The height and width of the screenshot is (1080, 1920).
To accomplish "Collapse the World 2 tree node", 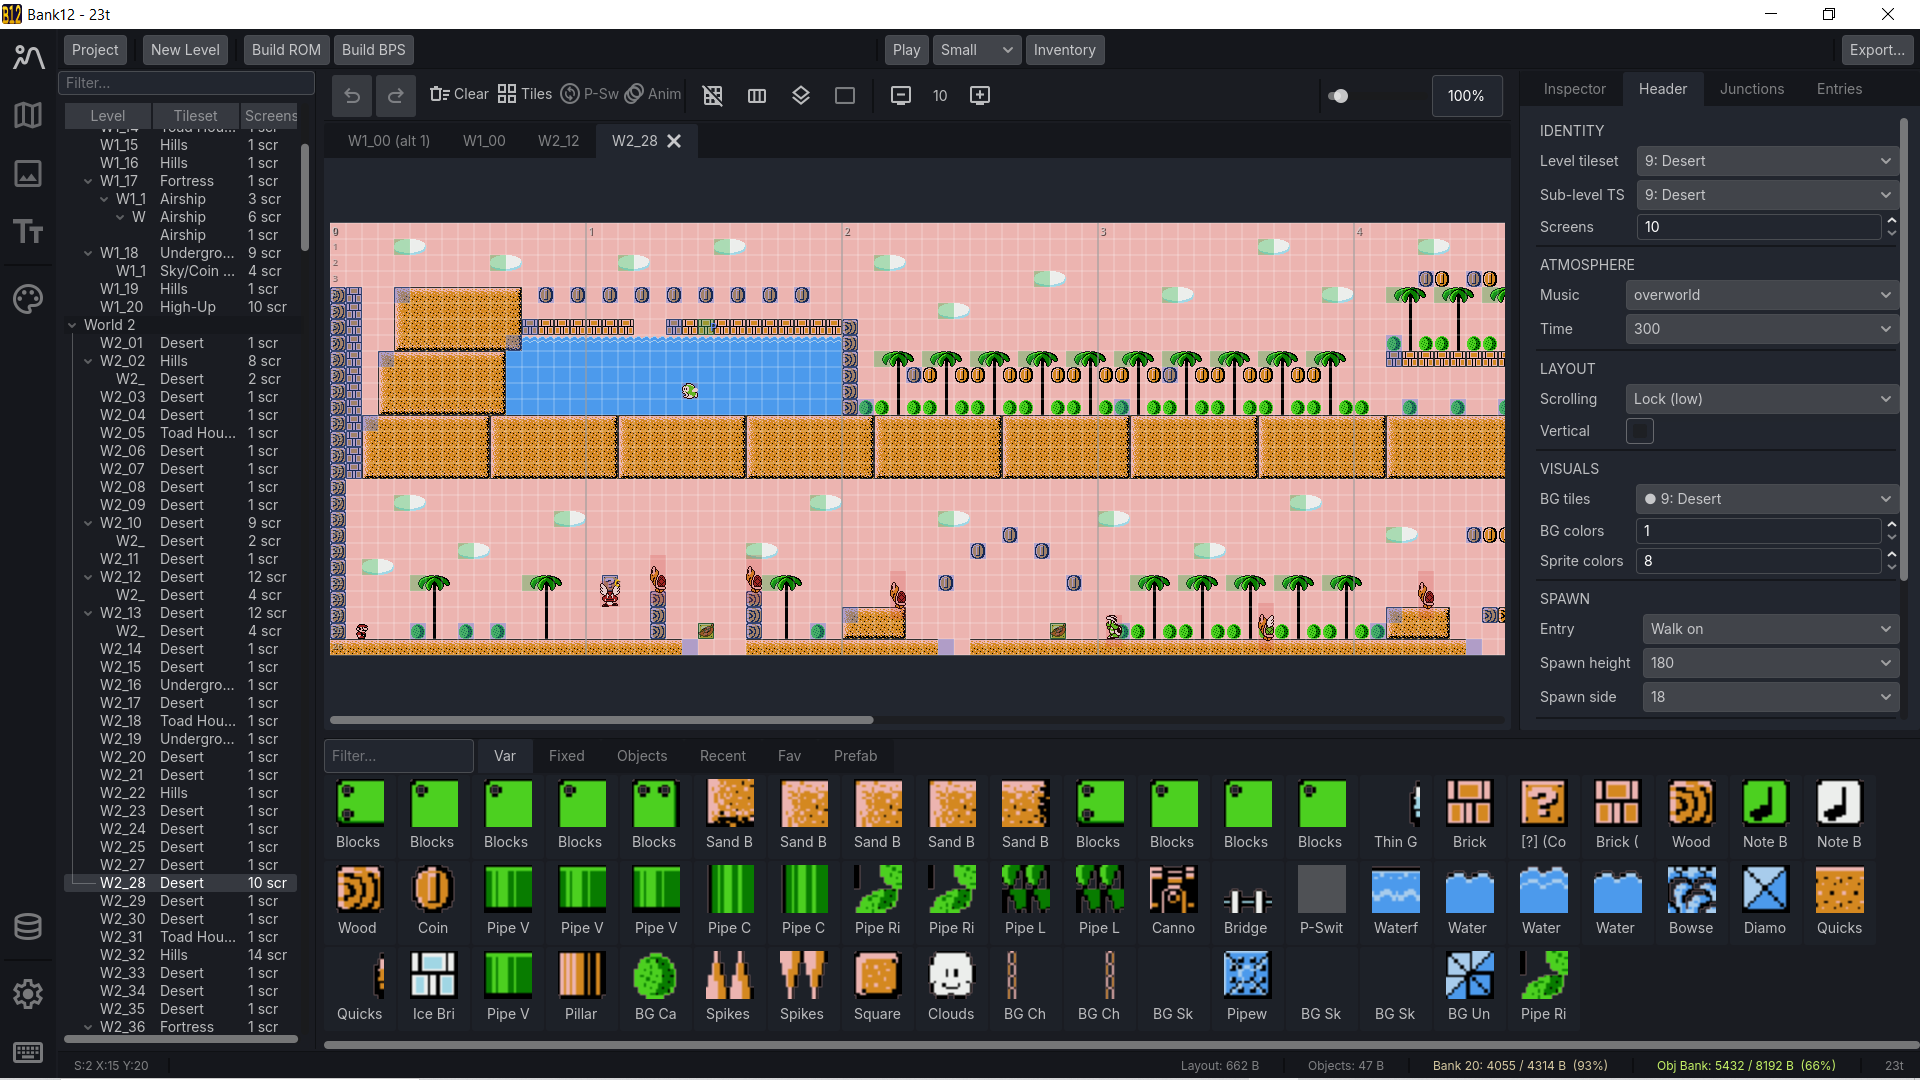I will [72, 325].
